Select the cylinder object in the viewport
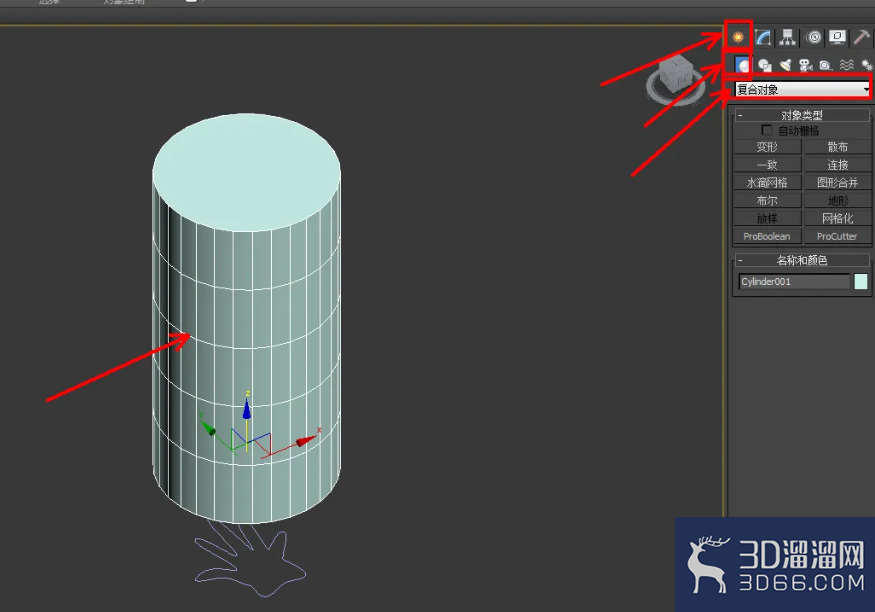The height and width of the screenshot is (612, 875). (246, 318)
